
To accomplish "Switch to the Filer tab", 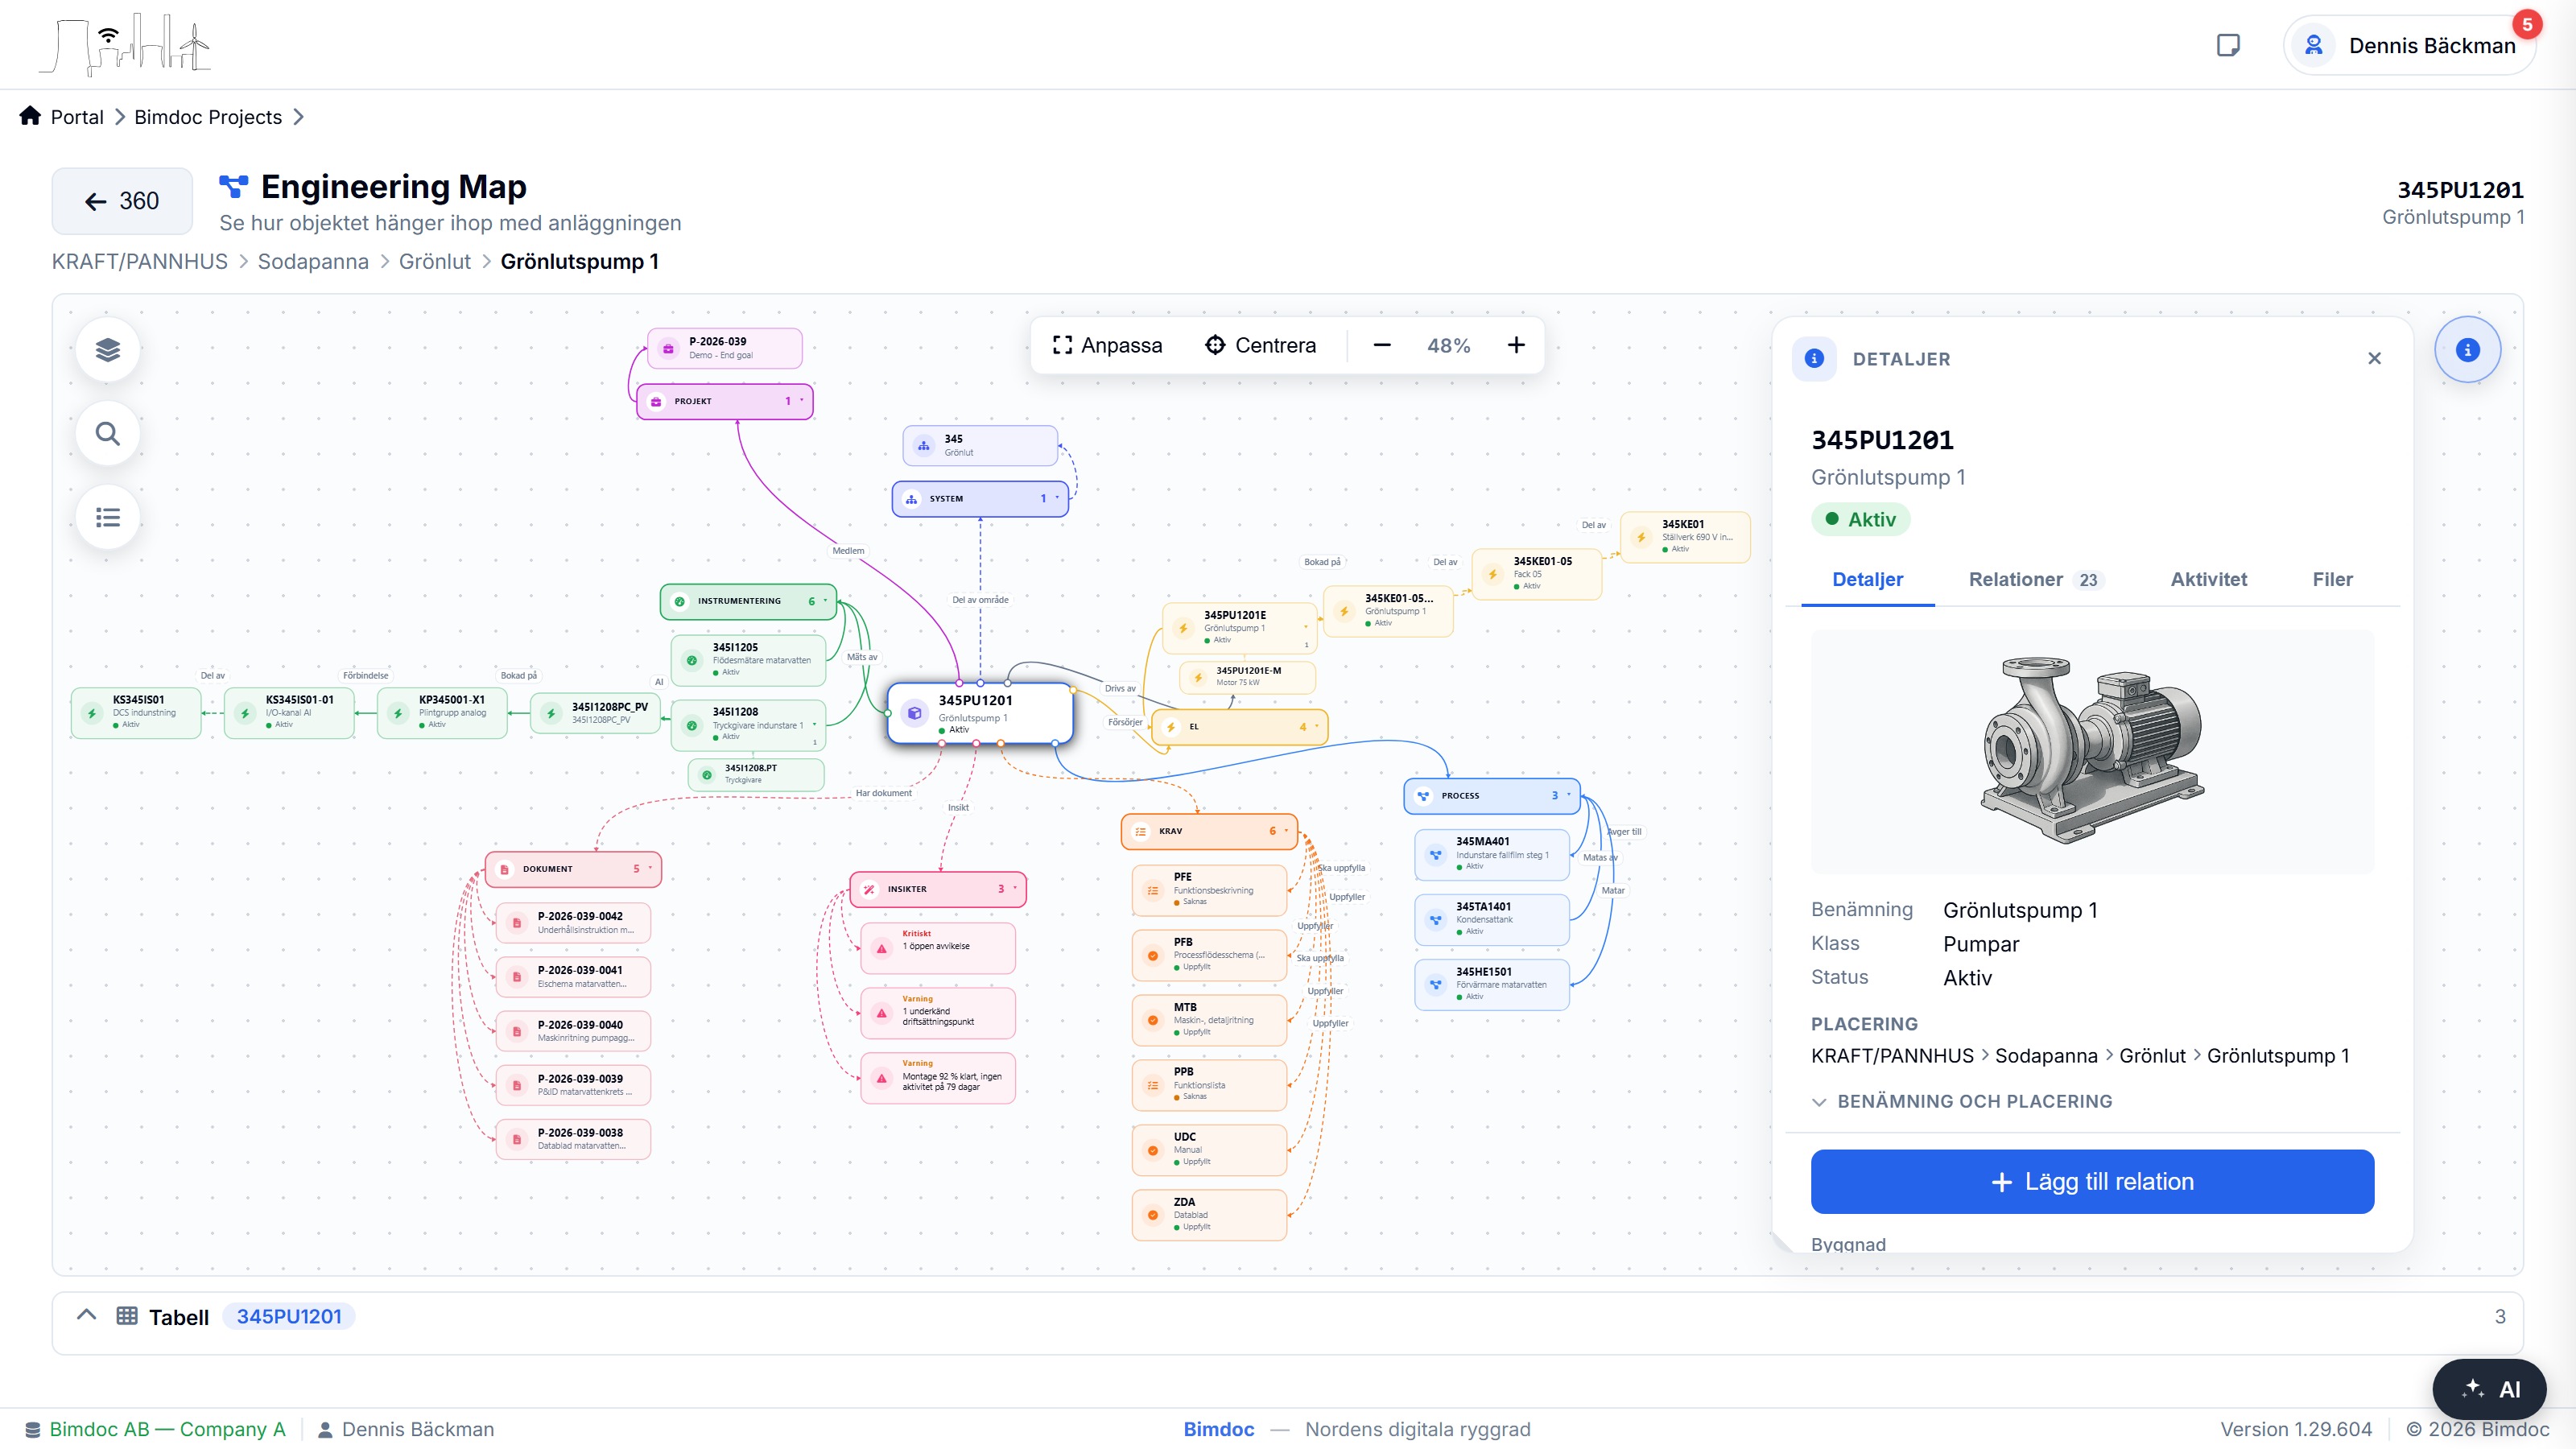I will tap(2332, 579).
